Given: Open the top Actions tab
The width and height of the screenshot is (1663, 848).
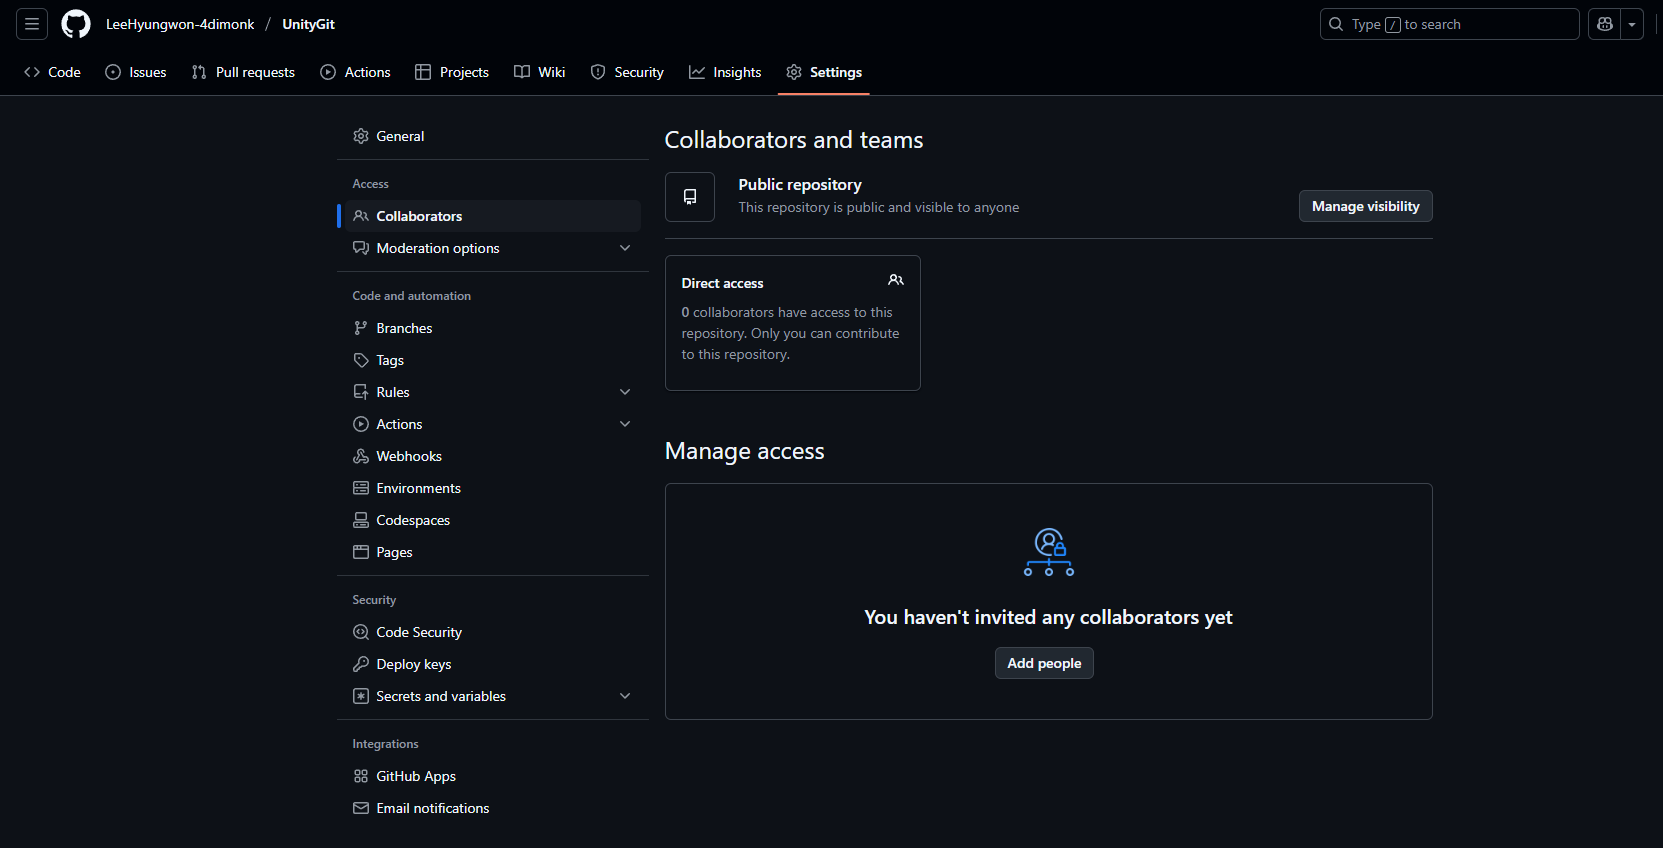Looking at the screenshot, I should [x=355, y=72].
